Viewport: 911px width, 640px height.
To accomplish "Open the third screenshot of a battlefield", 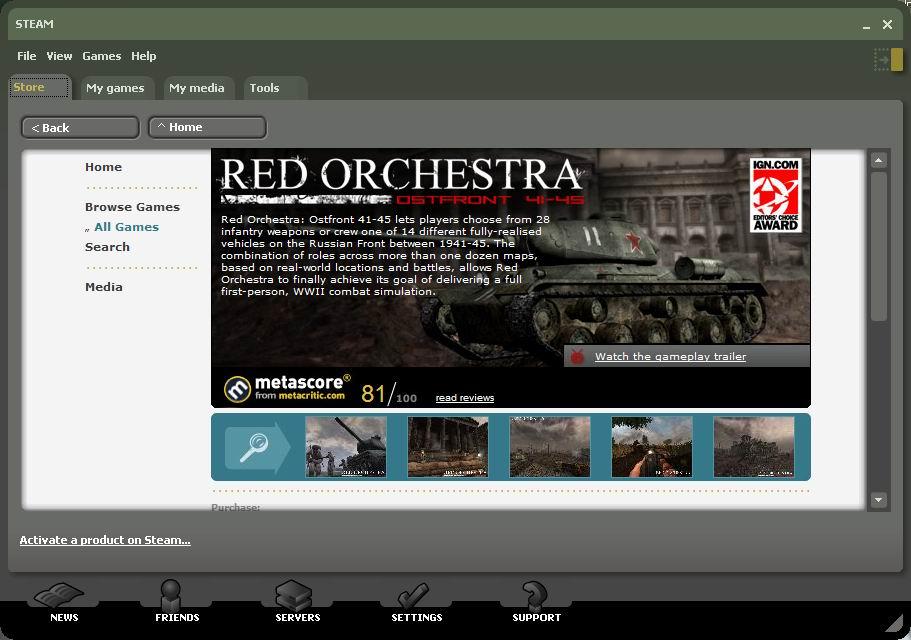I will click(x=550, y=447).
